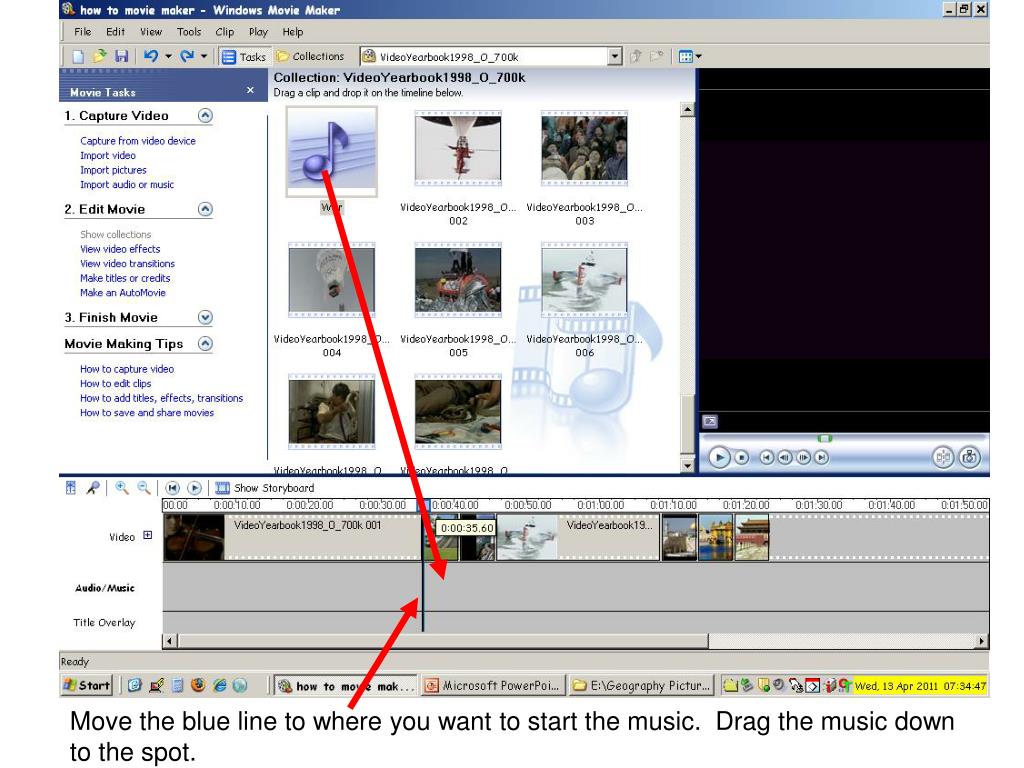Click the Import video link

(x=108, y=155)
